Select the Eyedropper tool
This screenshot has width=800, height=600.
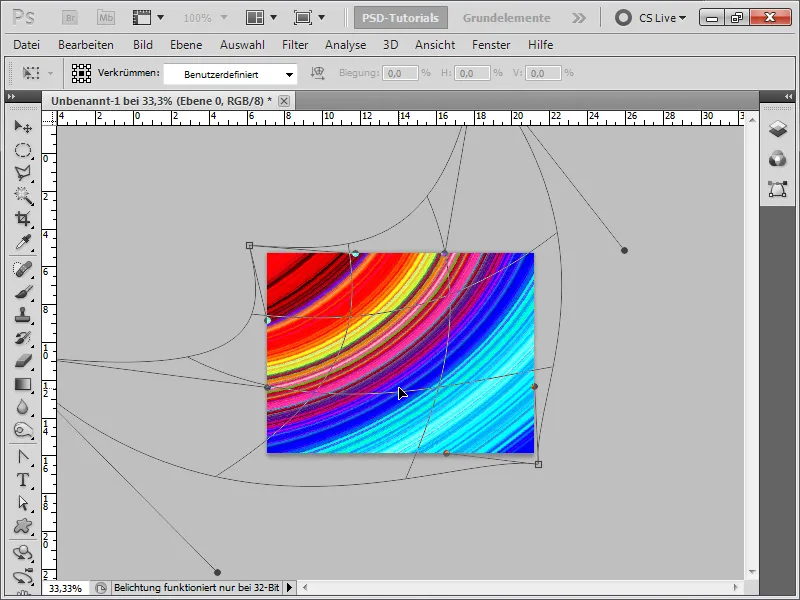pos(23,242)
